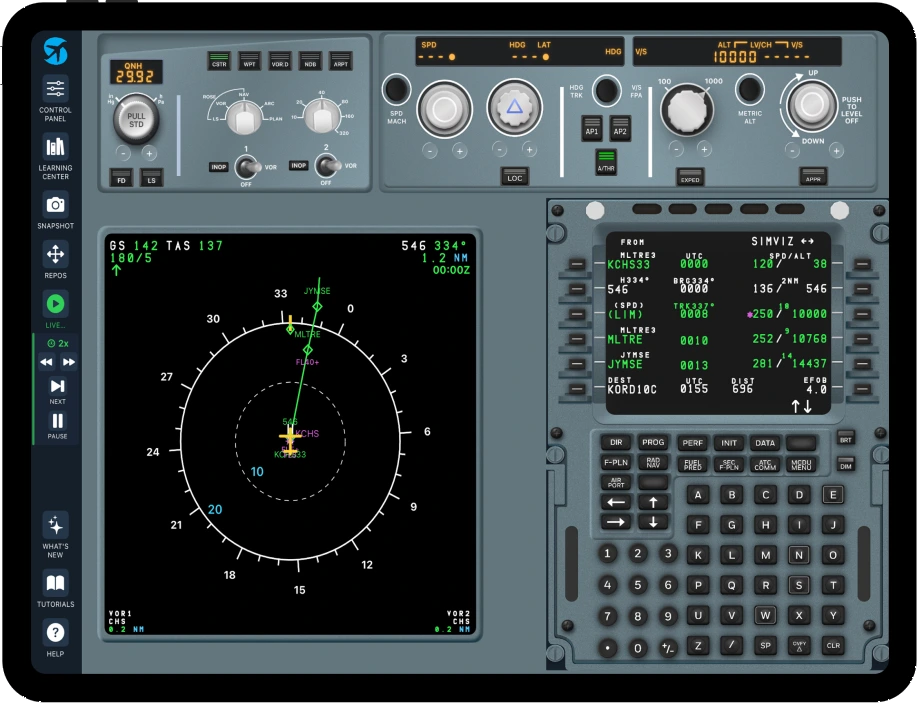Decrease heading with minus button
The height and width of the screenshot is (703, 917).
499,150
